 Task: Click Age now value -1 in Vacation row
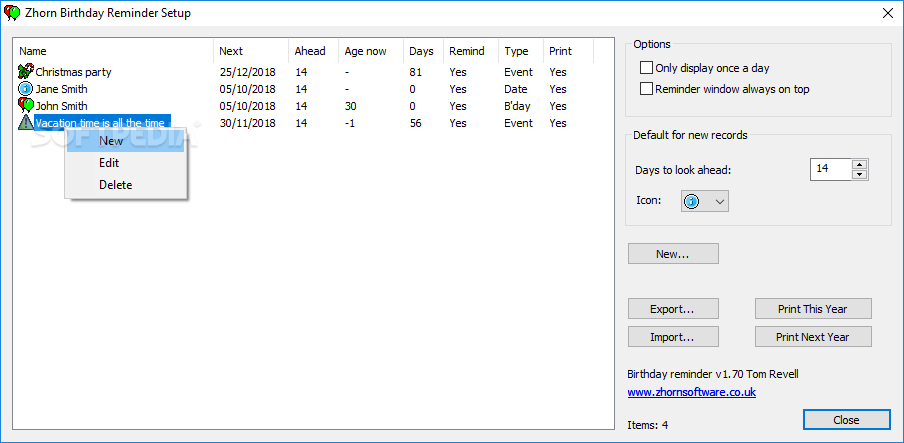[x=349, y=123]
